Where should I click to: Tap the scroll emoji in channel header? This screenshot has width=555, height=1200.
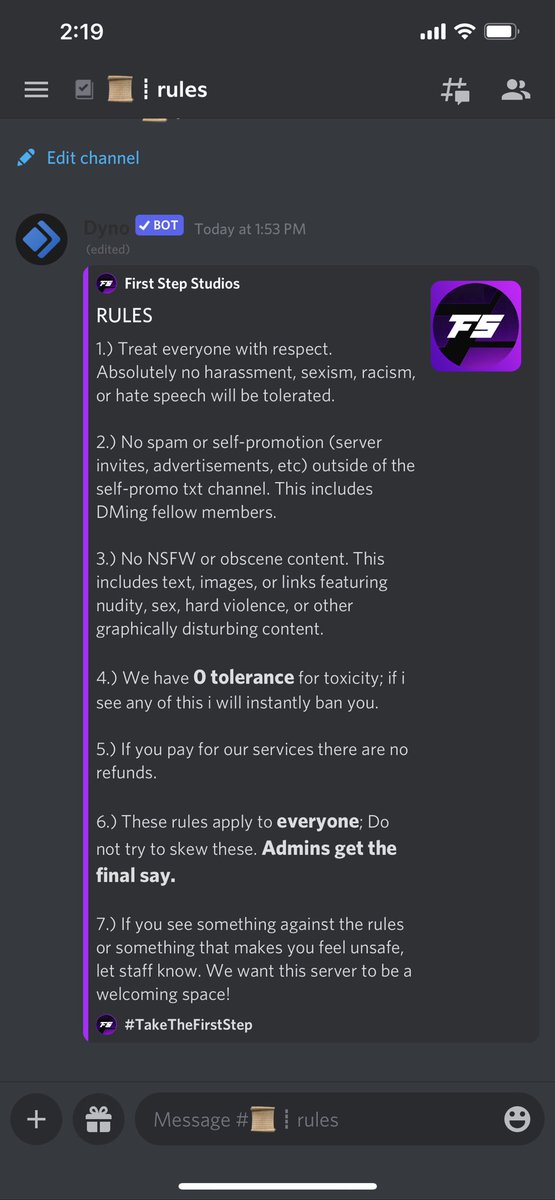point(120,90)
